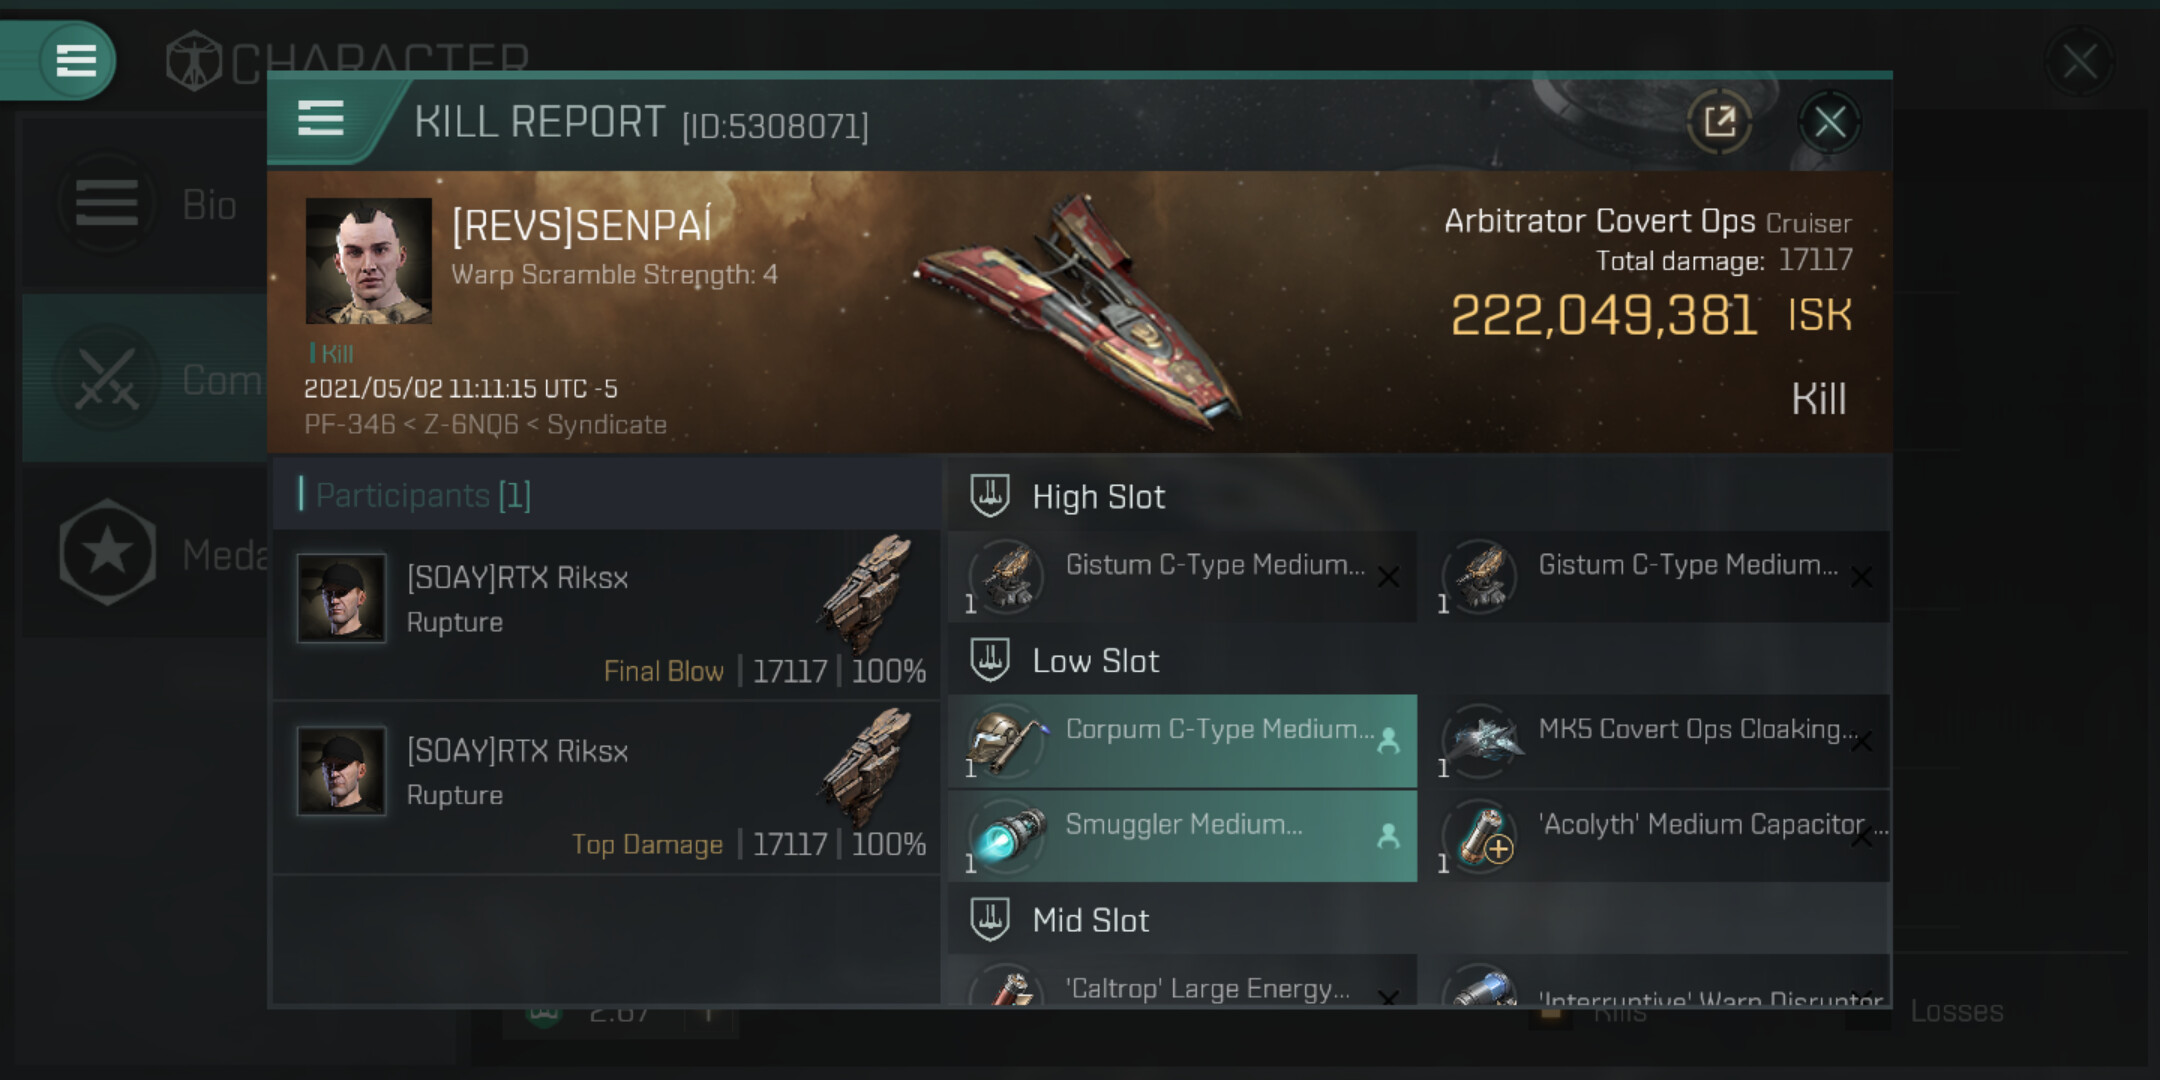2160x1080 pixels.
Task: Close the kill report window
Action: [x=1829, y=122]
